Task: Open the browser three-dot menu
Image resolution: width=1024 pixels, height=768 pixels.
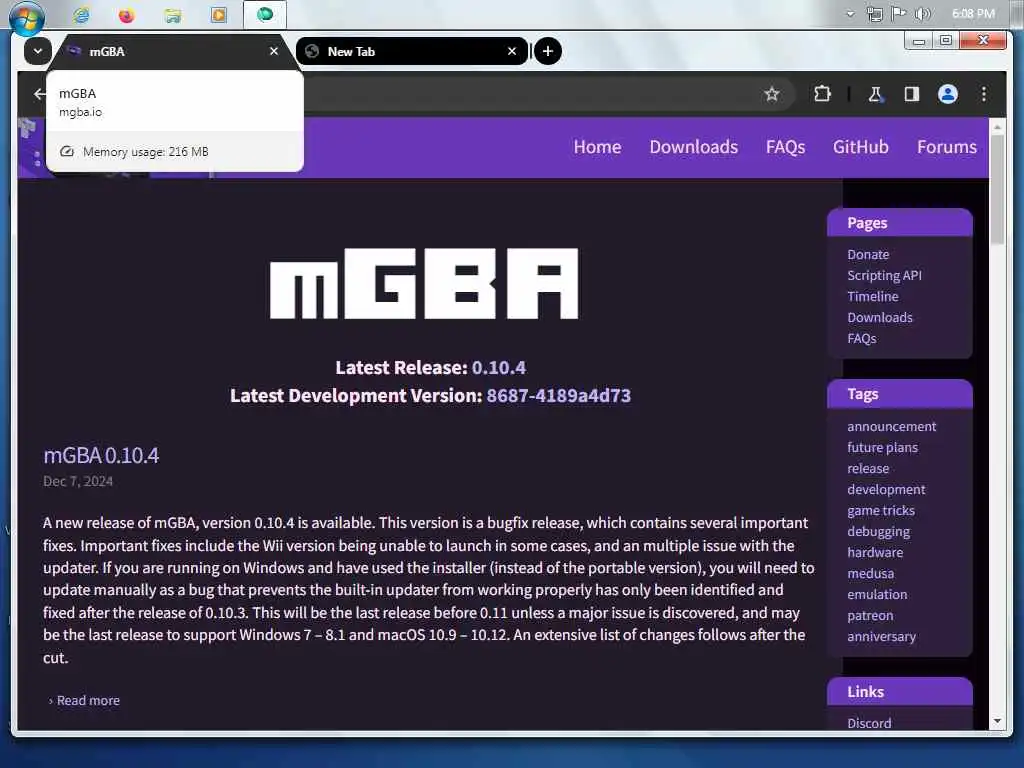Action: click(x=984, y=94)
